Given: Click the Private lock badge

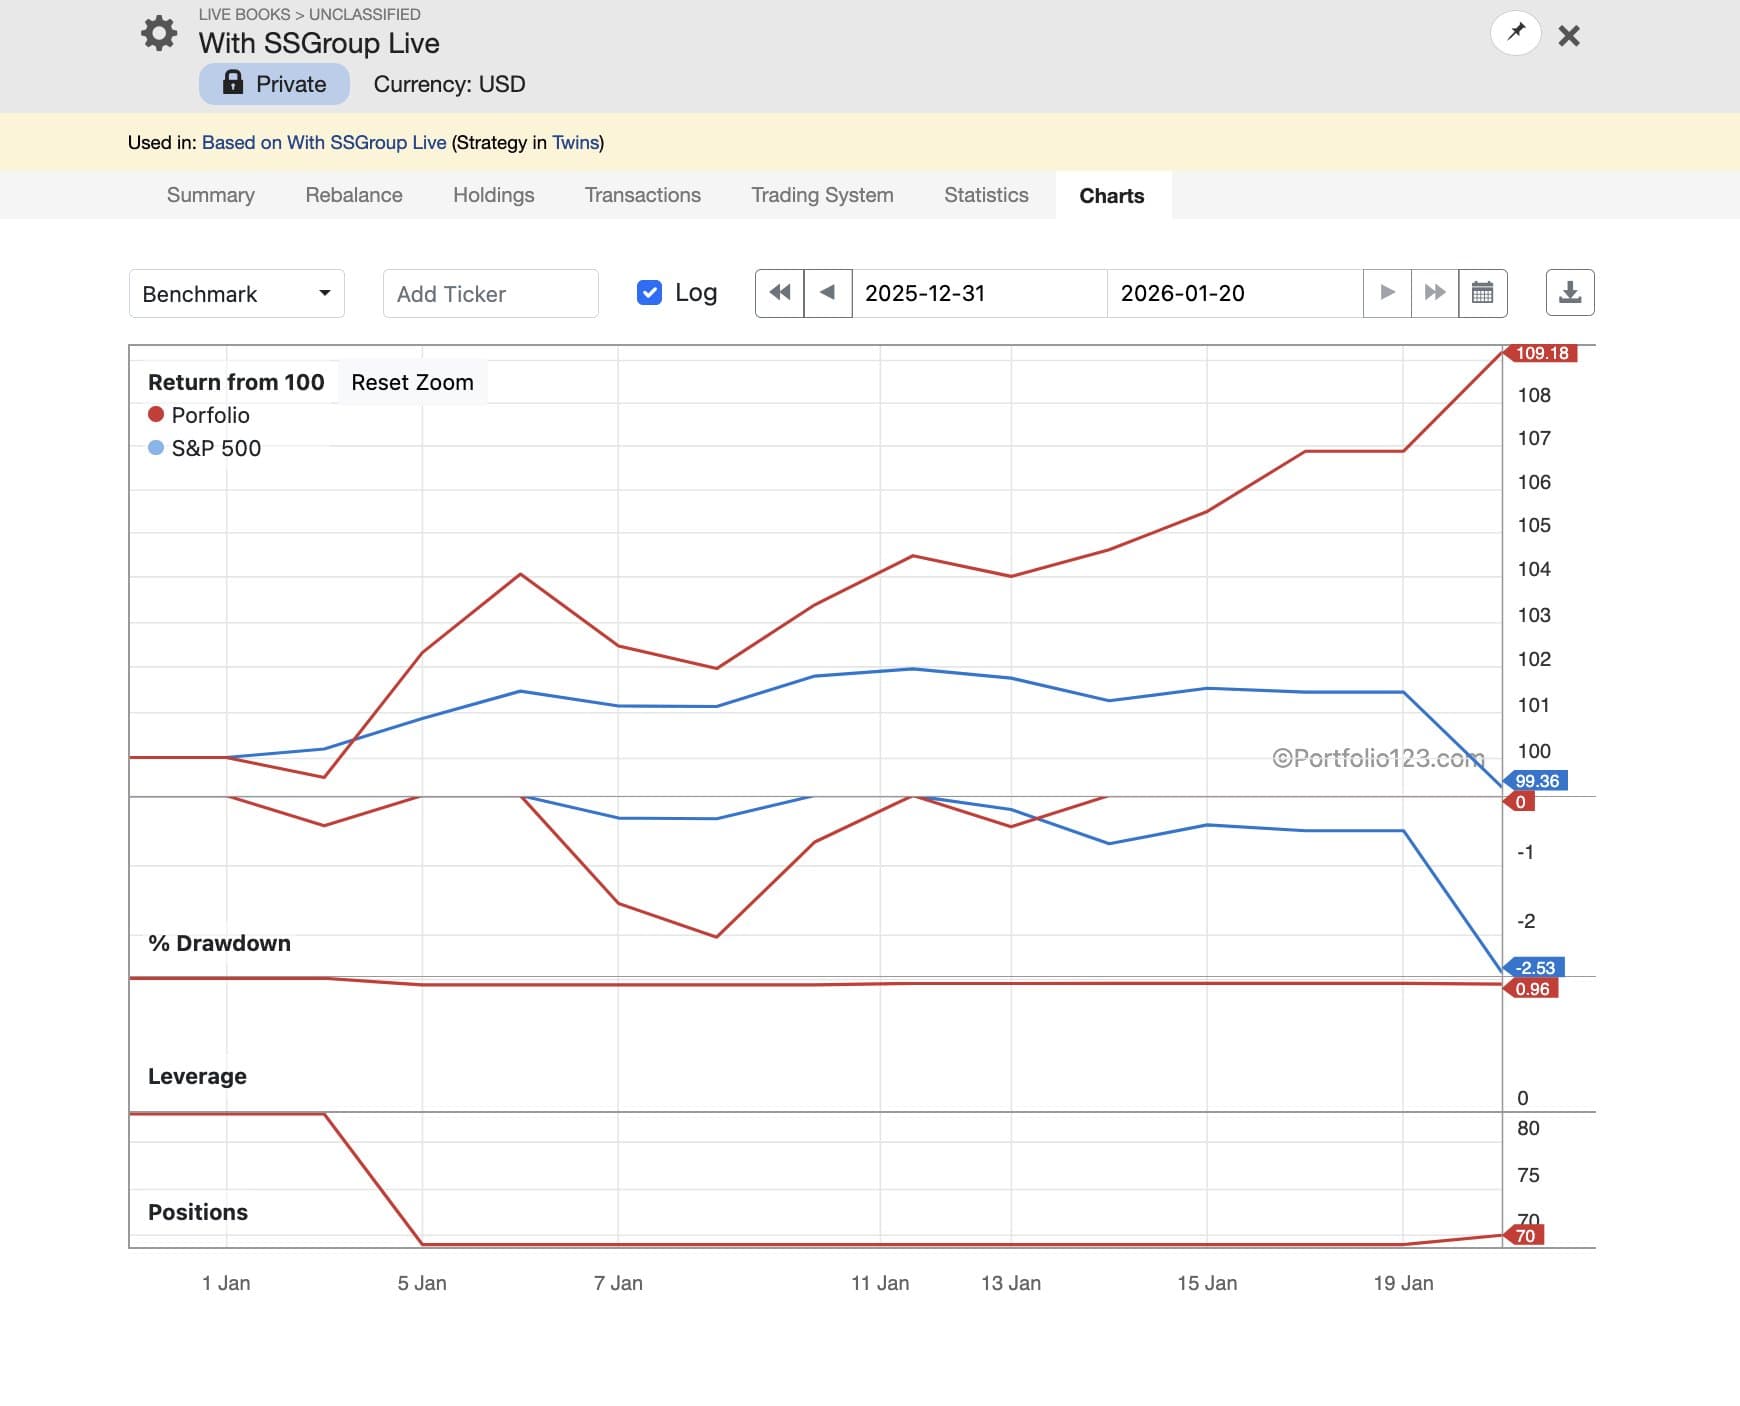Looking at the screenshot, I should click(x=274, y=84).
